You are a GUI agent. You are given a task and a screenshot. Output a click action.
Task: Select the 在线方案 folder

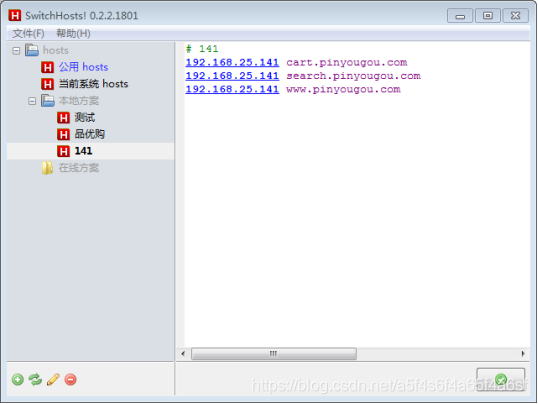[x=79, y=168]
